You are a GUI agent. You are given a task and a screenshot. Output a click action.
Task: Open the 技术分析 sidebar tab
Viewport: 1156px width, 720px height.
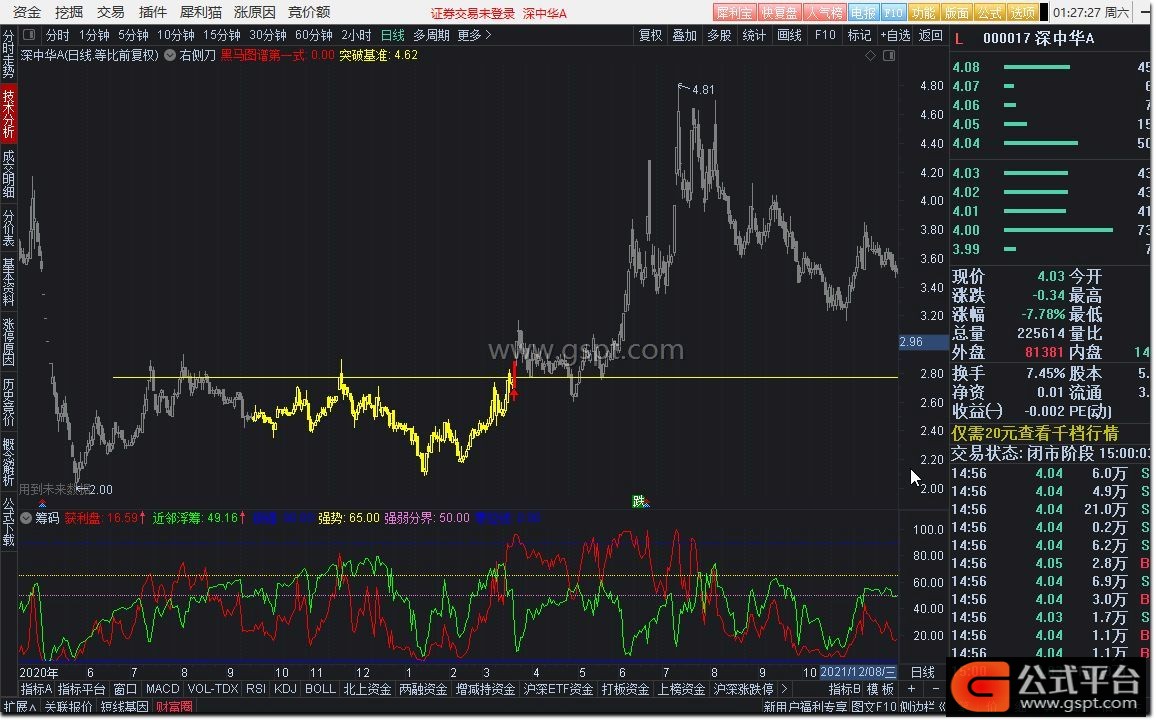coord(9,114)
